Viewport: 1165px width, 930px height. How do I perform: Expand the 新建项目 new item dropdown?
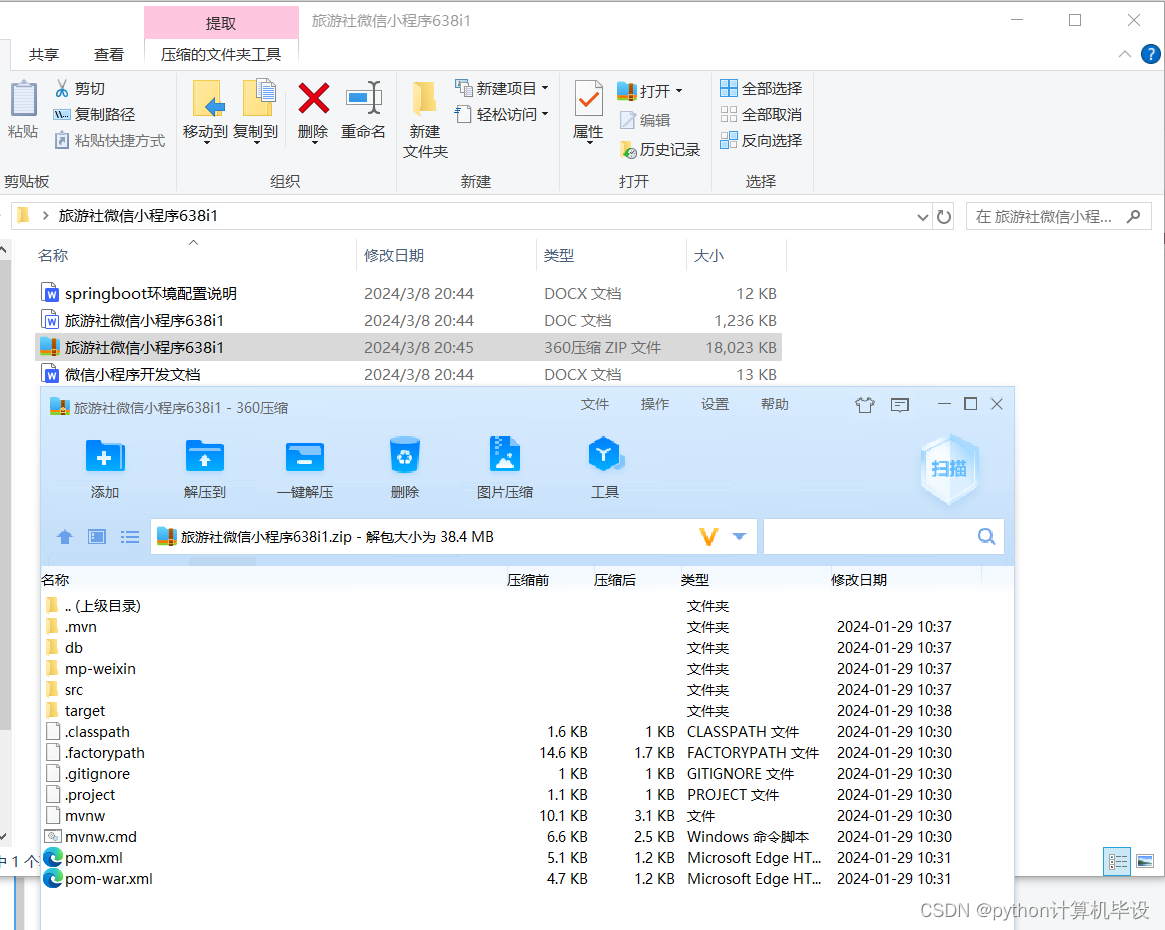click(x=545, y=88)
